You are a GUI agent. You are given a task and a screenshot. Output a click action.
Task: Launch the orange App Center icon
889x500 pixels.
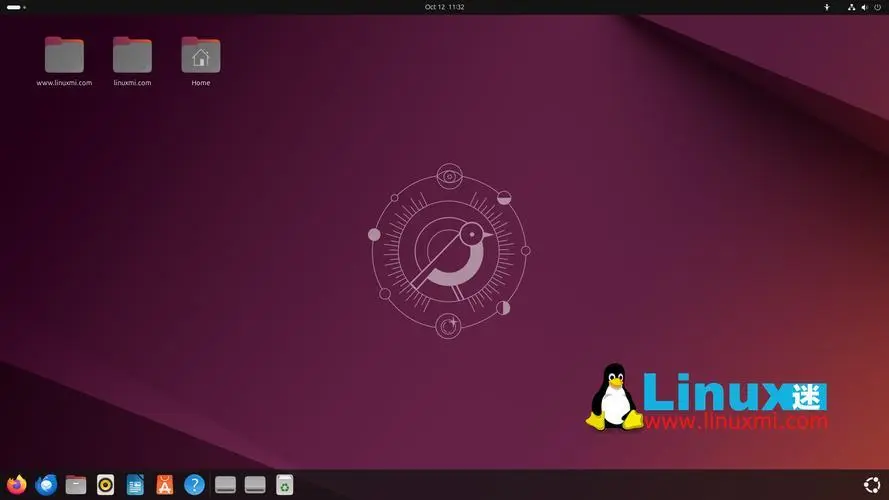(x=164, y=485)
